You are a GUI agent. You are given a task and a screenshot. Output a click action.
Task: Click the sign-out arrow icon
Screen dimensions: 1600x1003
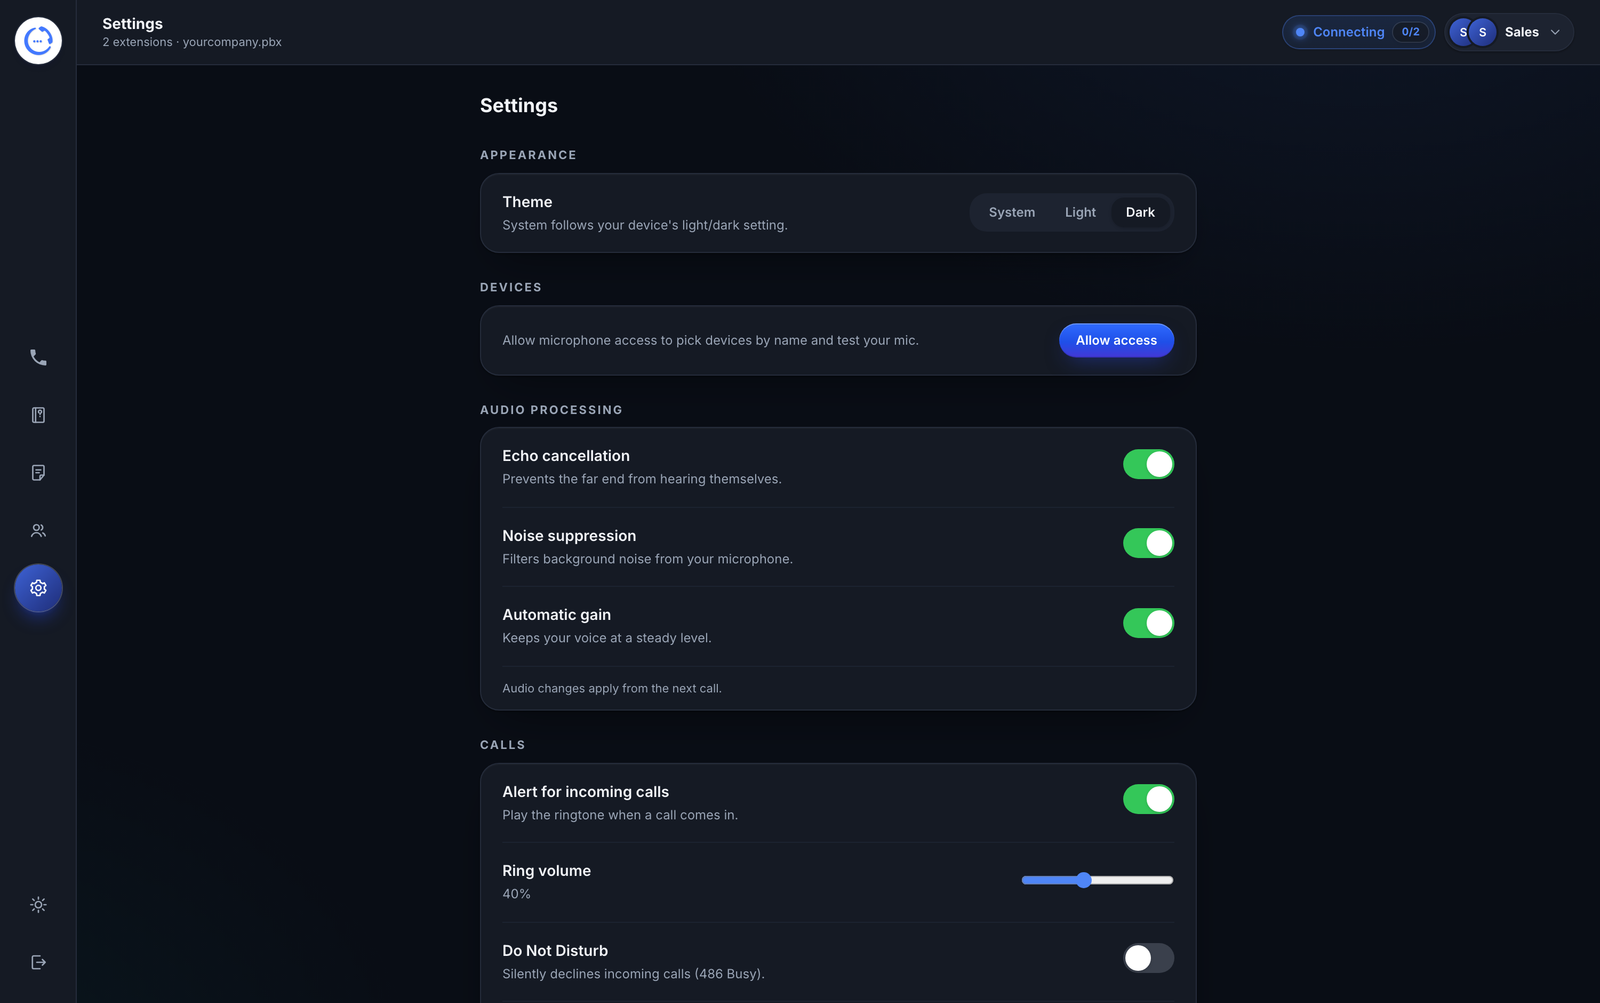38,962
